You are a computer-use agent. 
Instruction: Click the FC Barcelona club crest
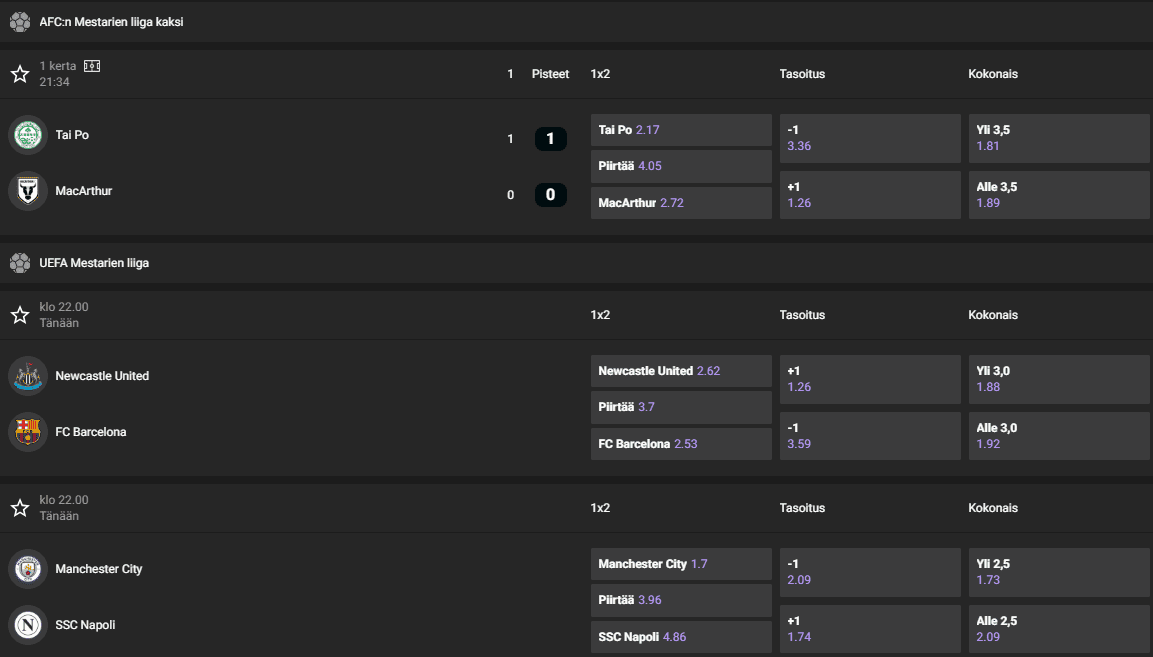tap(28, 432)
